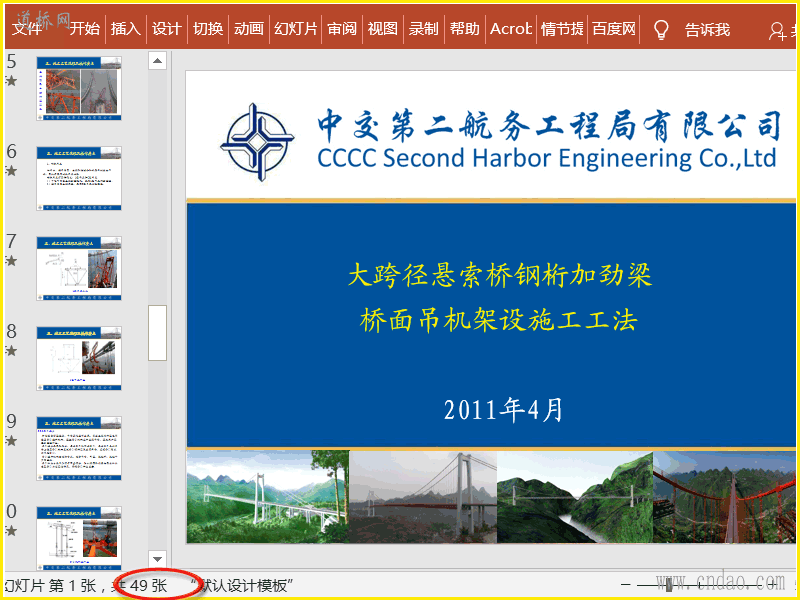Click the thumbnail pane scroll down arrow
800x600 pixels.
point(157,559)
